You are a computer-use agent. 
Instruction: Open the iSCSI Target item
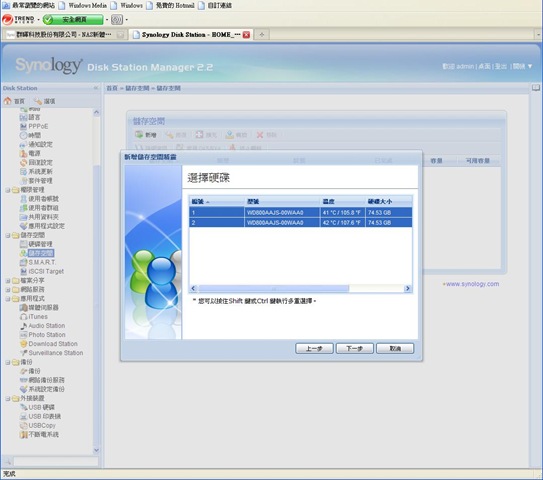[x=42, y=271]
